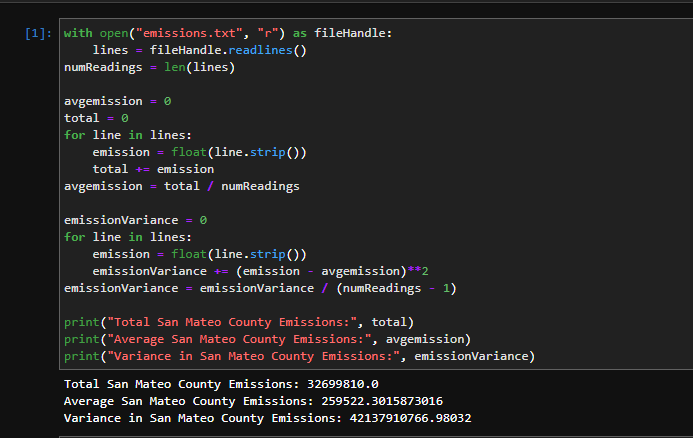The width and height of the screenshot is (693, 438).
Task: Click the cell execution prompt [1]:
Action: pos(38,34)
